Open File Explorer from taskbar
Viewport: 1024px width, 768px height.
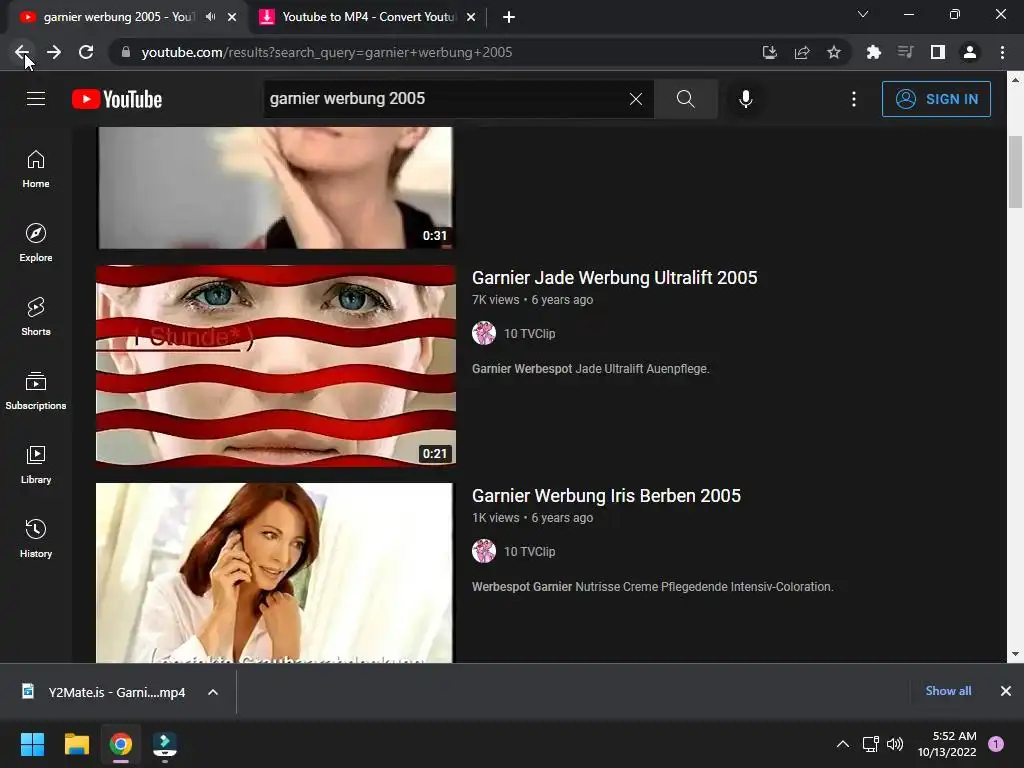(76, 744)
